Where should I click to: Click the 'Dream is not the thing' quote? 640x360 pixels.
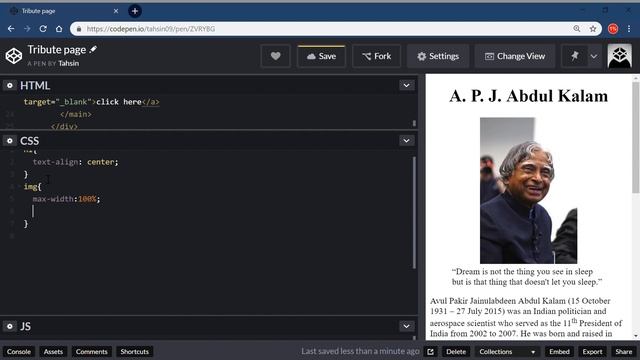527,277
